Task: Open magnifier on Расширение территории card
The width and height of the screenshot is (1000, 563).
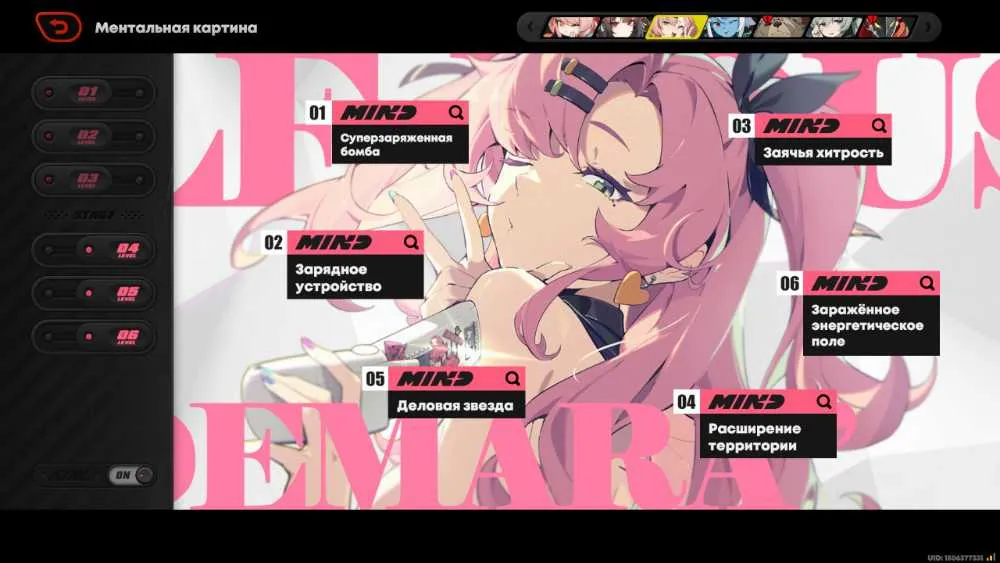Action: [x=823, y=401]
